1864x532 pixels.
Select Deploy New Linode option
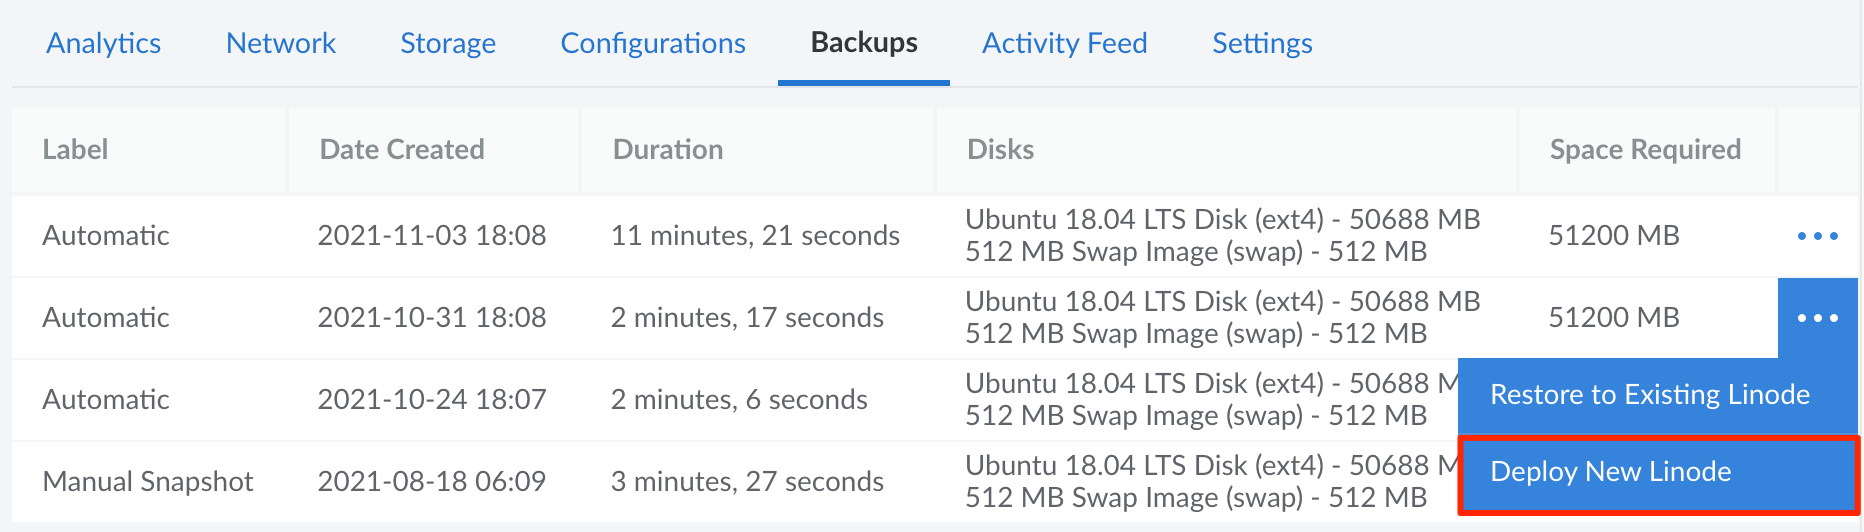[1610, 472]
